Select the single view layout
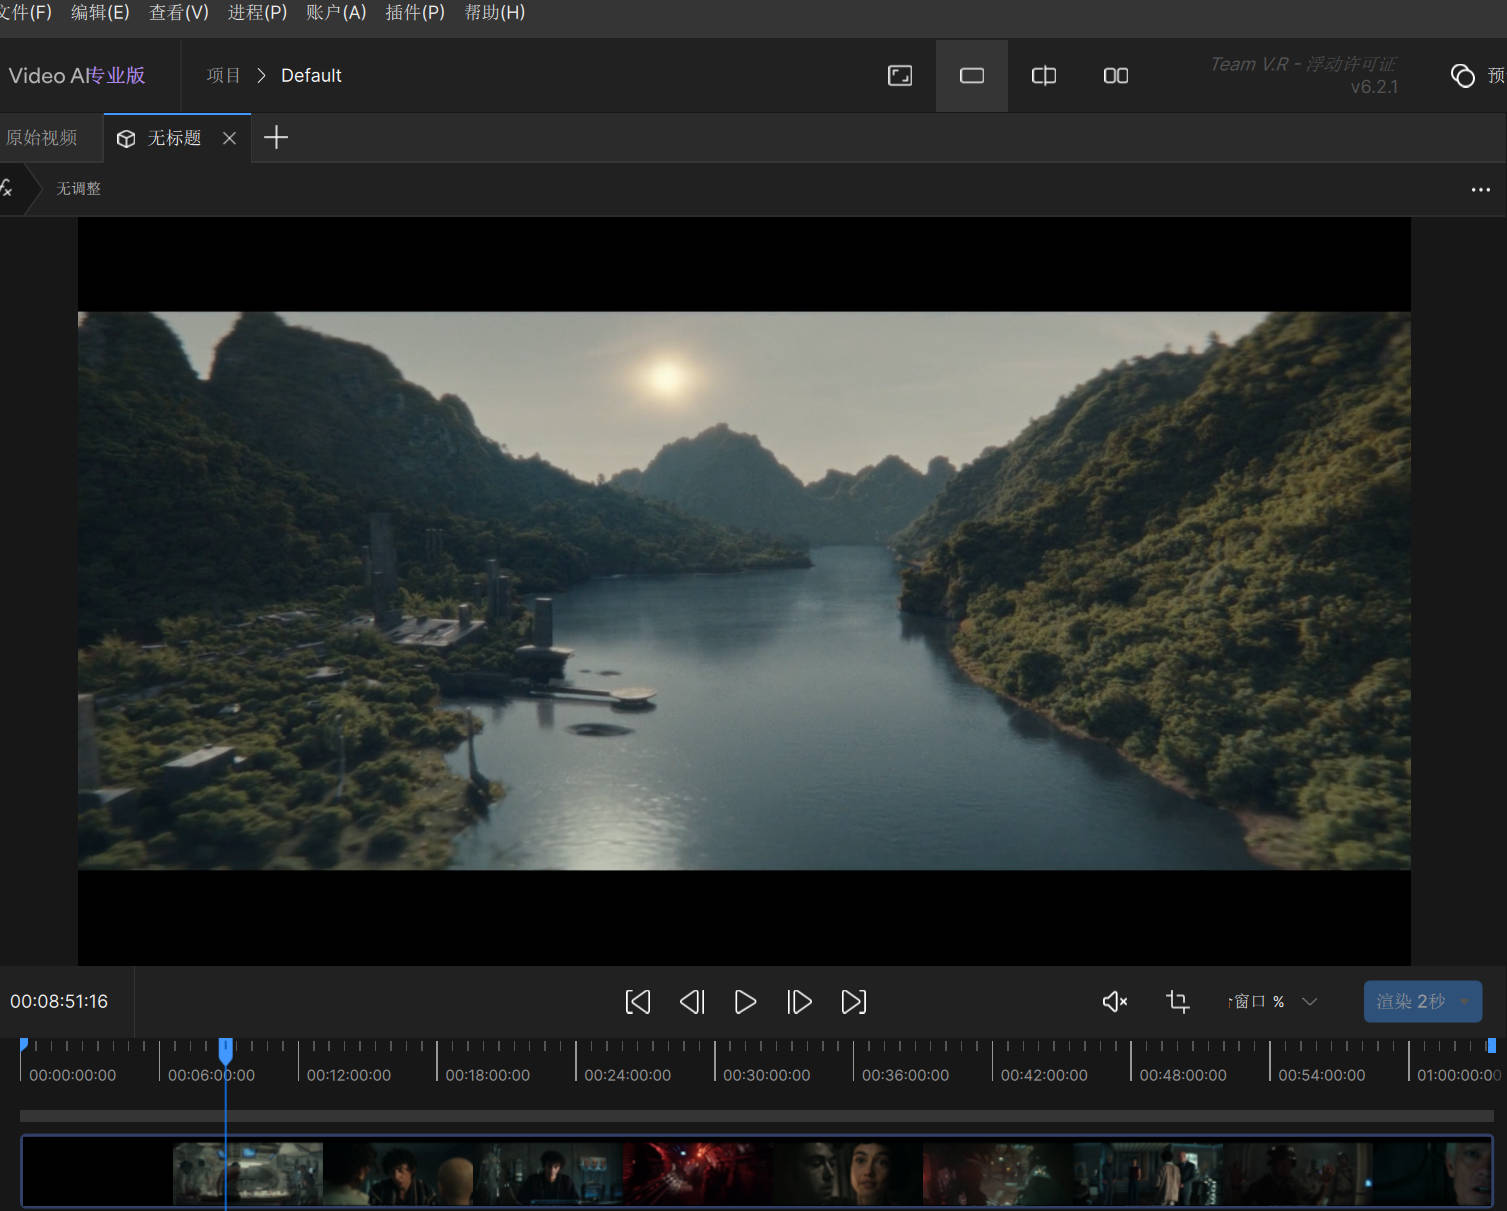This screenshot has width=1507, height=1211. pos(971,76)
